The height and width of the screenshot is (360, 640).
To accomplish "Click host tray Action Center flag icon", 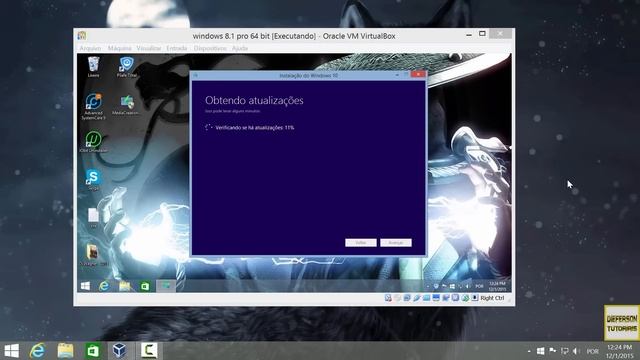I will pyautogui.click(x=553, y=351).
